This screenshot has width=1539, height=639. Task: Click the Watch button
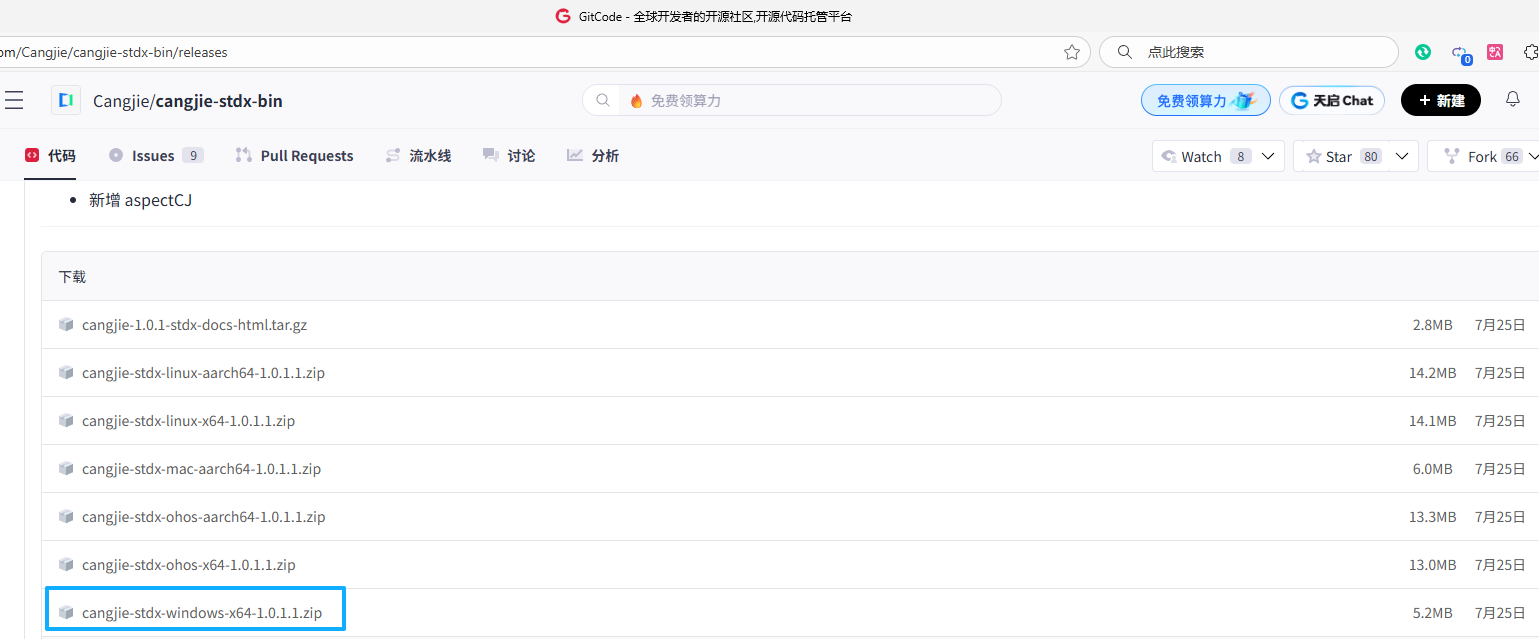coord(1206,156)
